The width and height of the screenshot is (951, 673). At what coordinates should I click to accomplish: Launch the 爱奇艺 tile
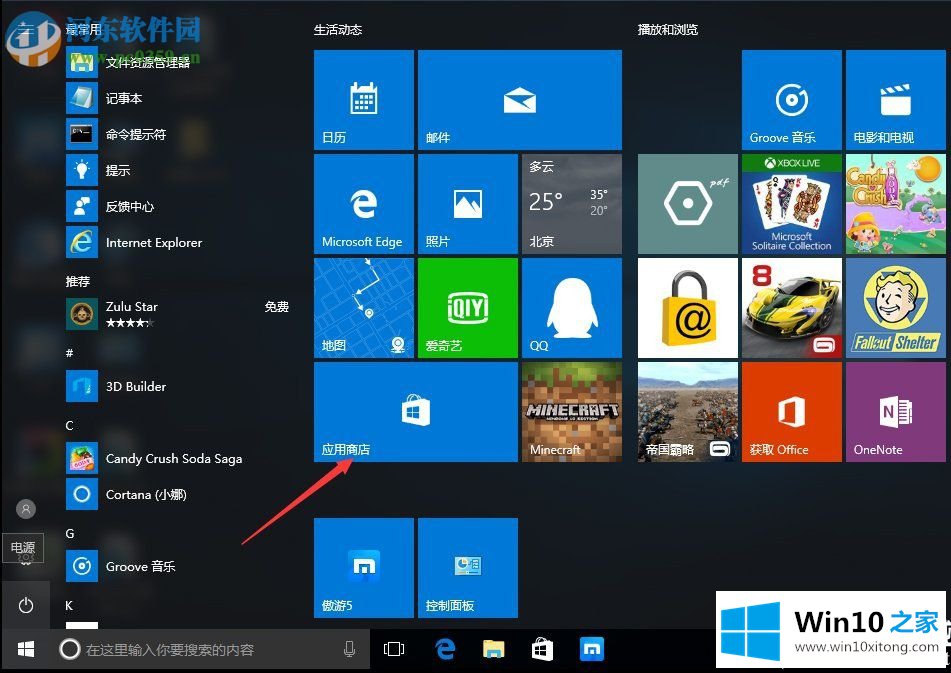pyautogui.click(x=468, y=308)
